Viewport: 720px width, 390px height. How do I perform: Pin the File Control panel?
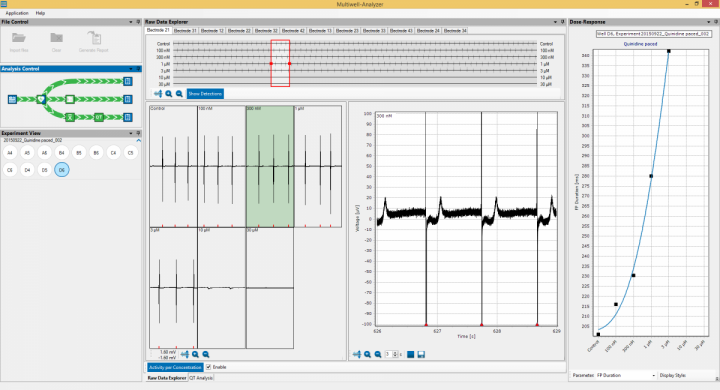[138, 22]
